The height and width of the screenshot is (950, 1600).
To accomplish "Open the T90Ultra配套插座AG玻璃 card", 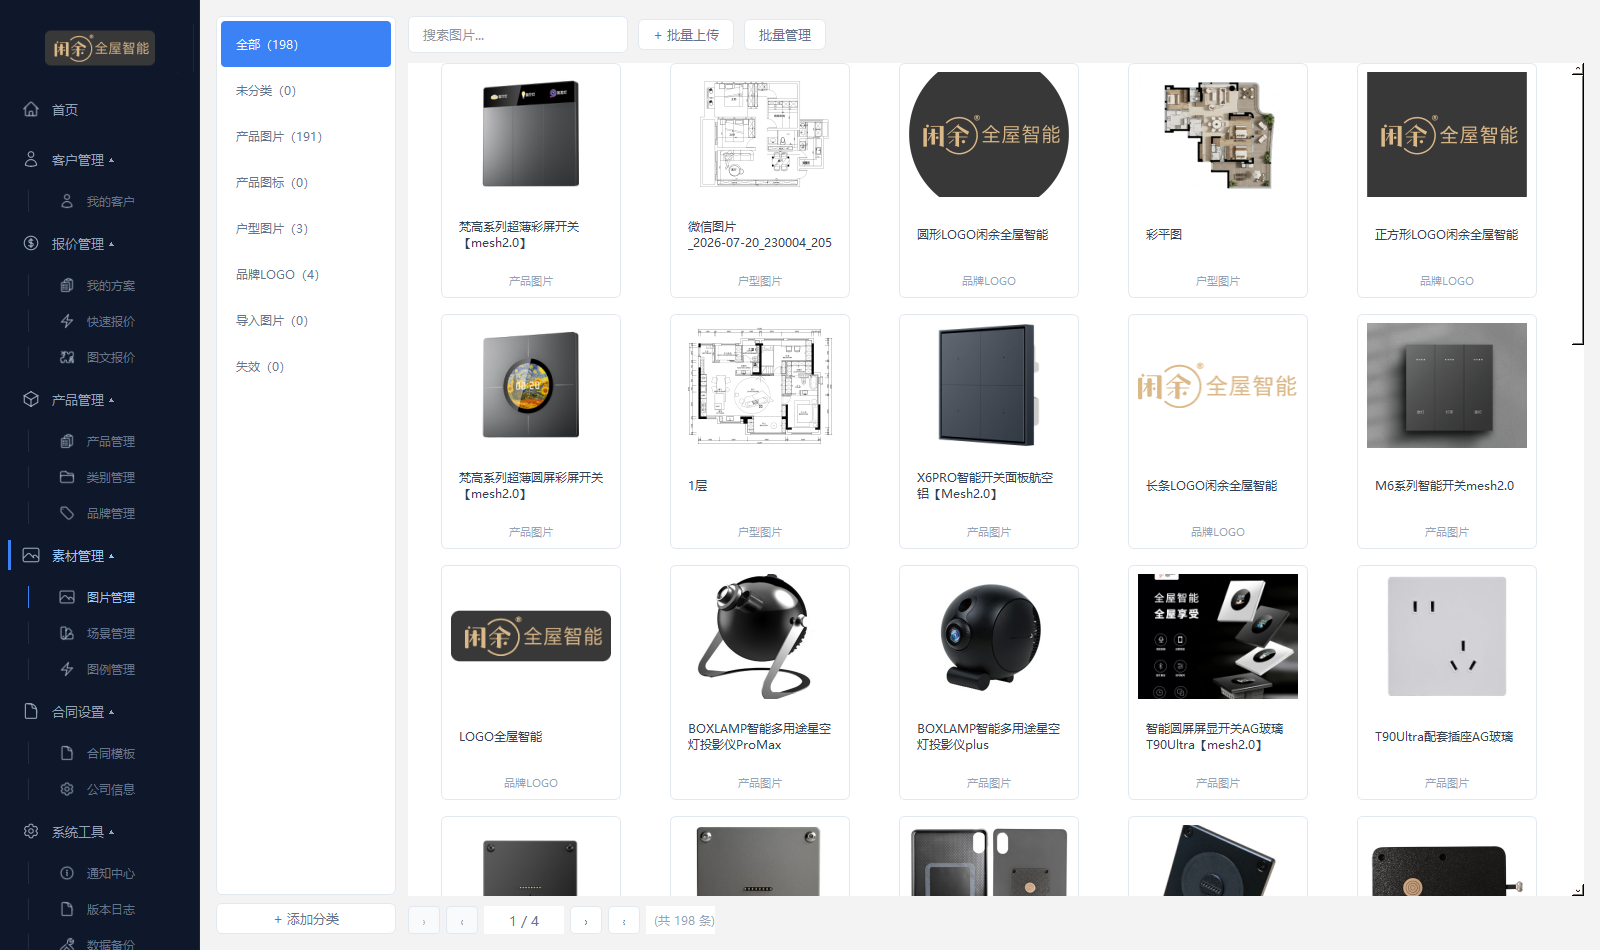I will (x=1447, y=682).
